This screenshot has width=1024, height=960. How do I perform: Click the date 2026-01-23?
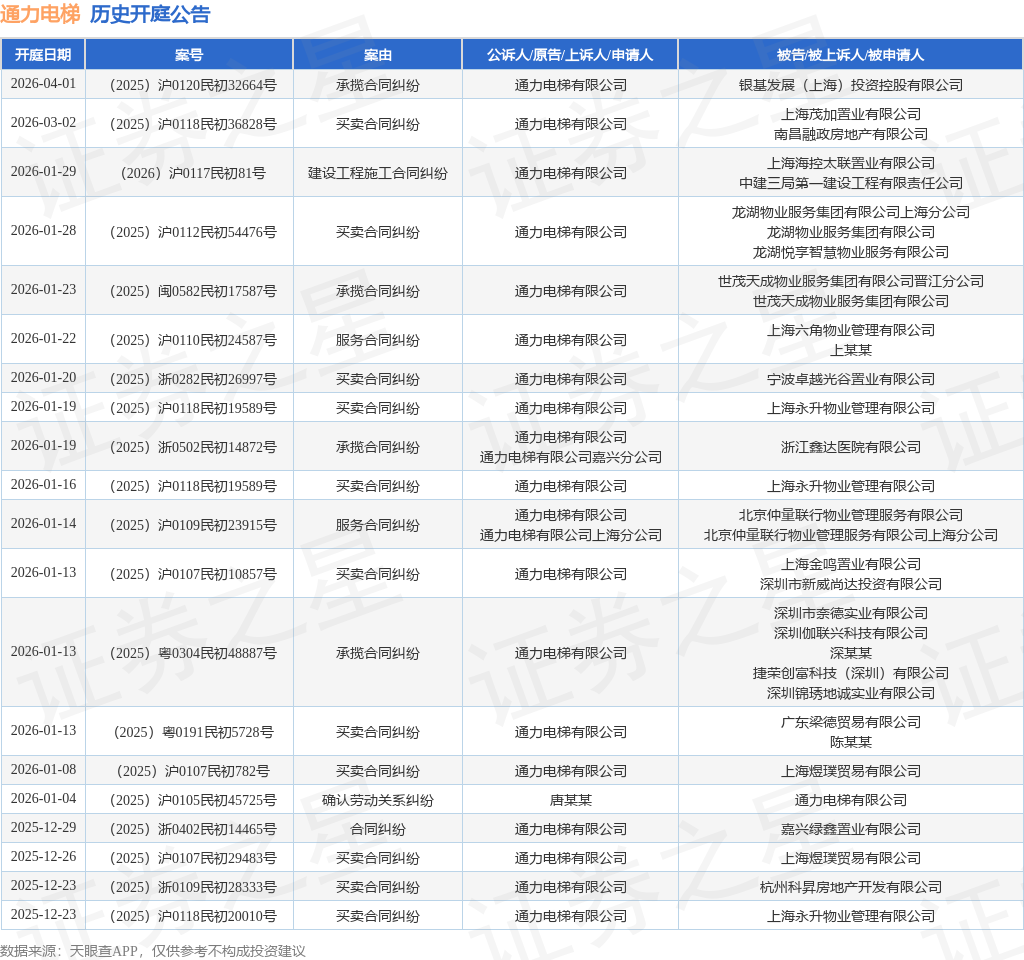pos(43,289)
